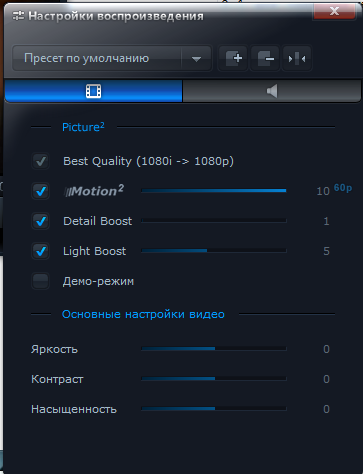Click the Яркость slider
Viewport: 363px width, 474px height.
pyautogui.click(x=214, y=349)
